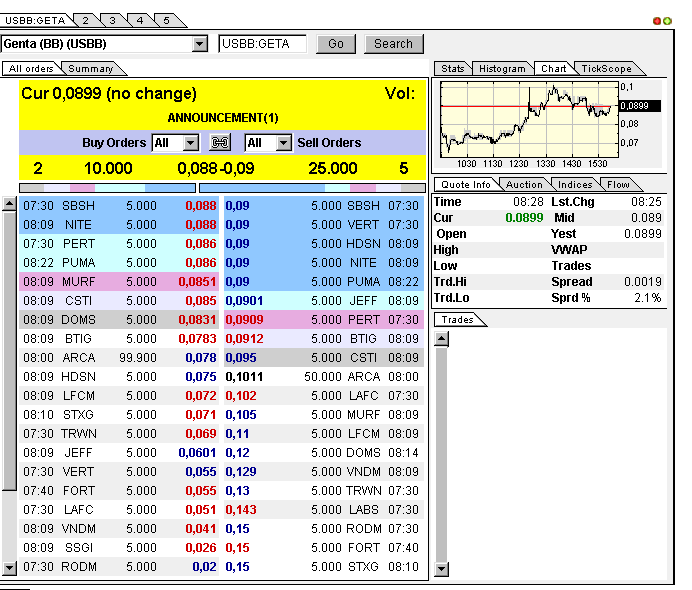The image size is (692, 590).
Task: Click the Search button
Action: pos(393,44)
